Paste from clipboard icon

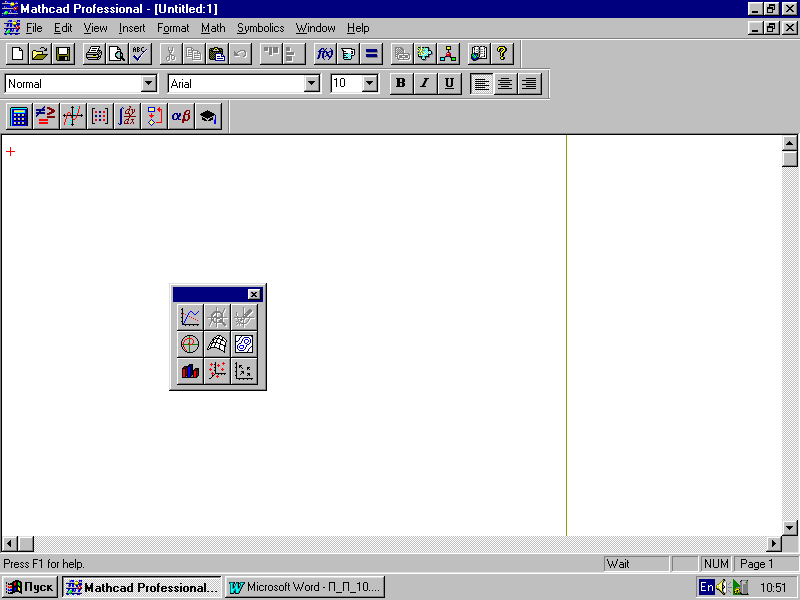click(217, 54)
